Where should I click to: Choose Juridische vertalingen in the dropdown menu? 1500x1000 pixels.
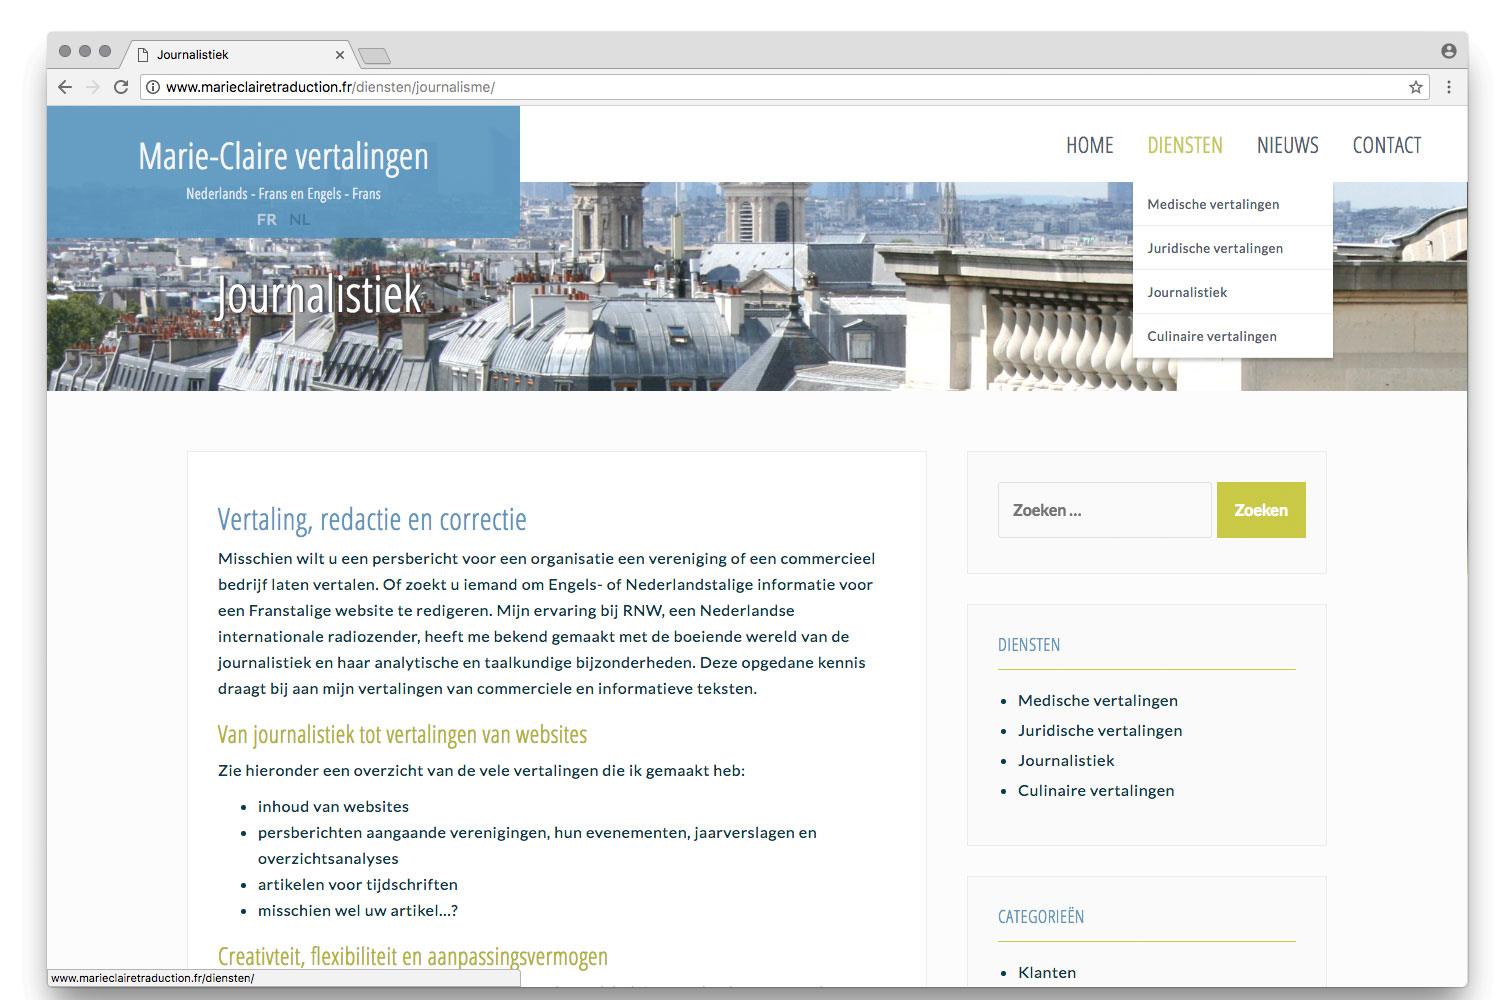1233,248
